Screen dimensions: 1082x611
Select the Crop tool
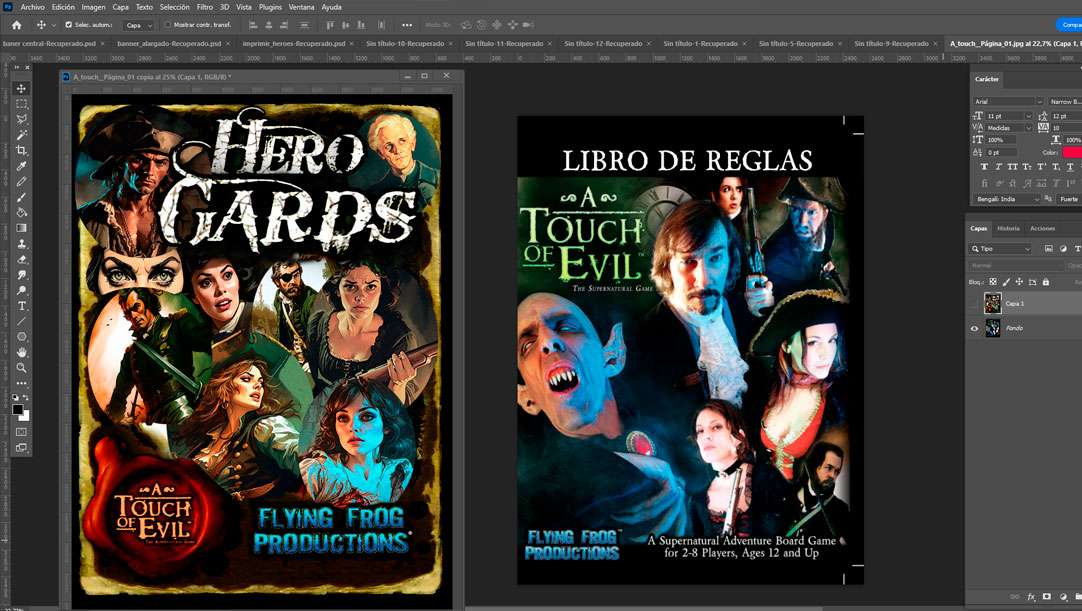[21, 150]
